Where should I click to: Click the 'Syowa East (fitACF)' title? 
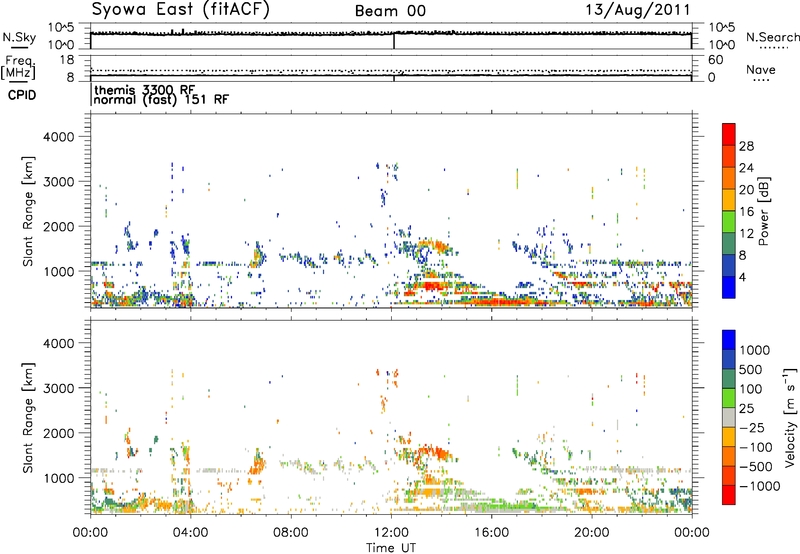[180, 10]
